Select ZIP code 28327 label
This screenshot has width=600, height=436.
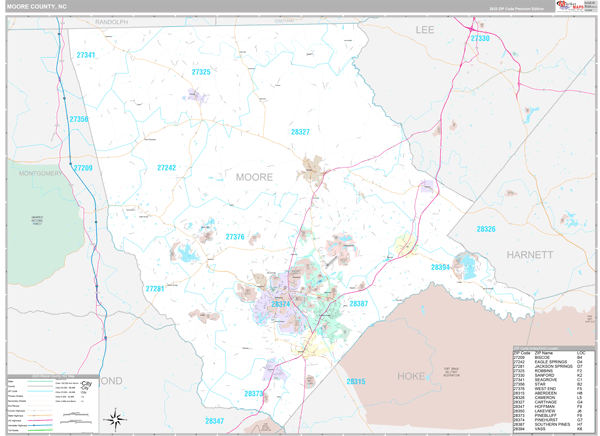click(300, 132)
